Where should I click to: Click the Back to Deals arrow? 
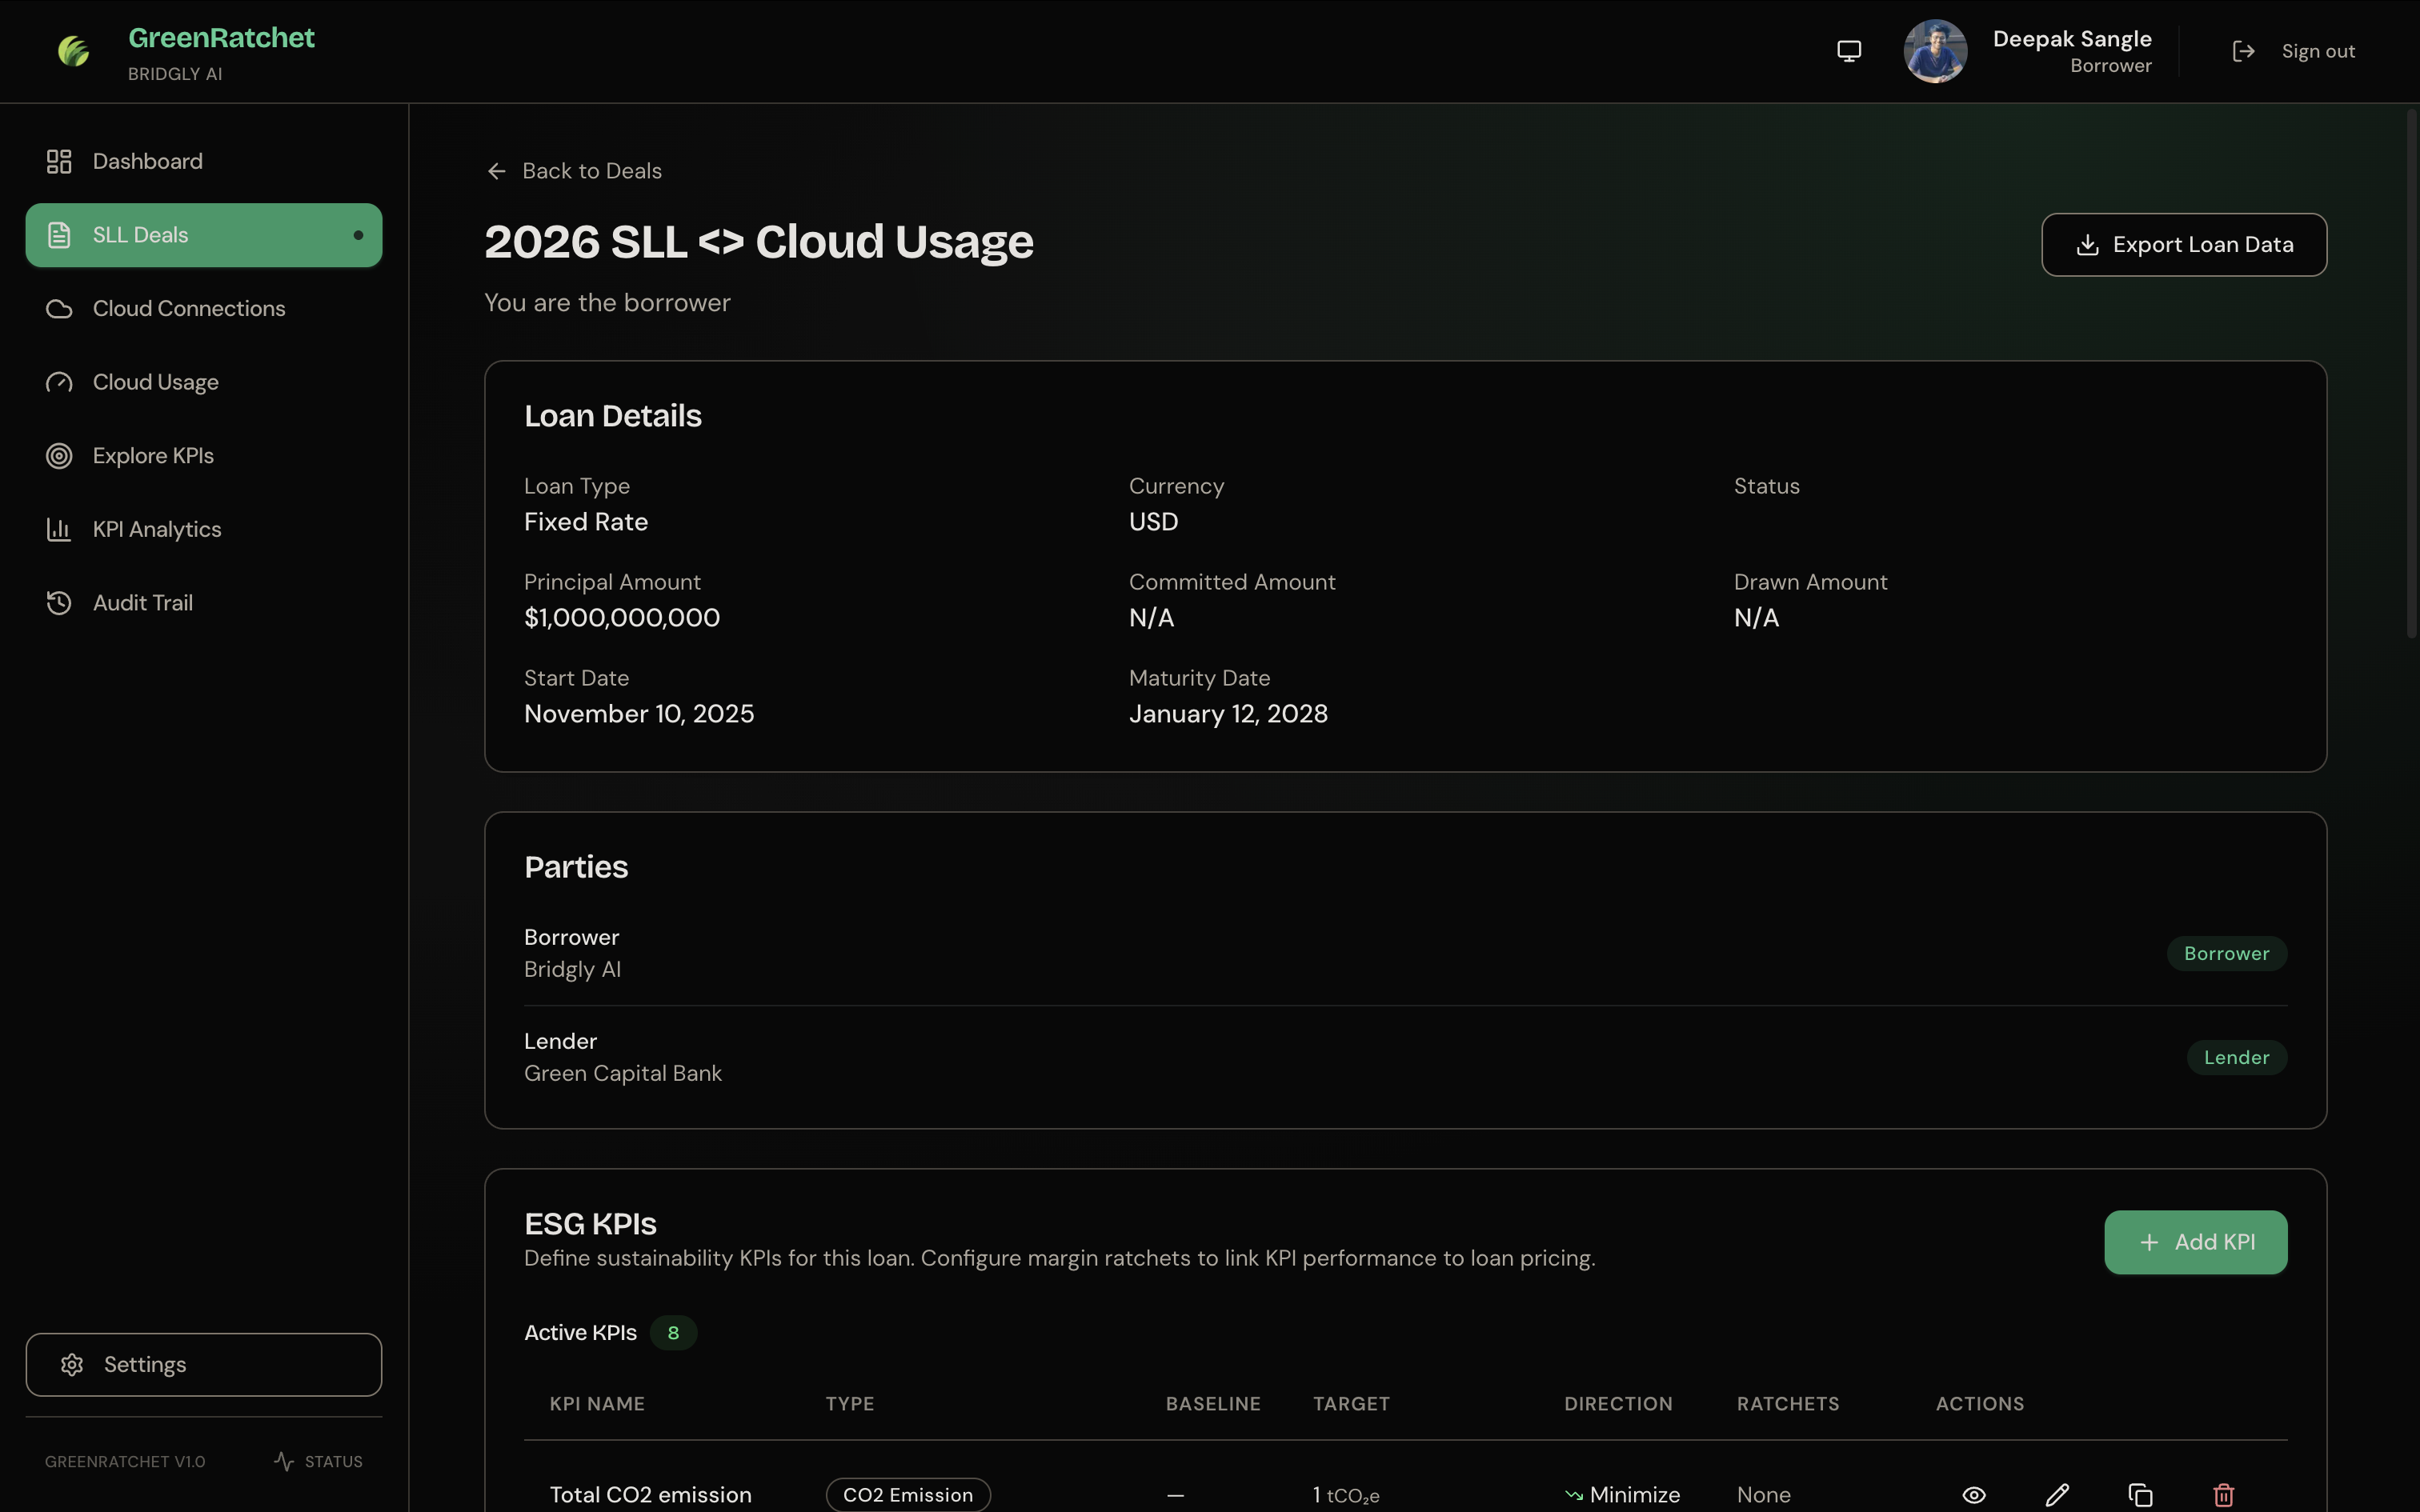pos(497,171)
